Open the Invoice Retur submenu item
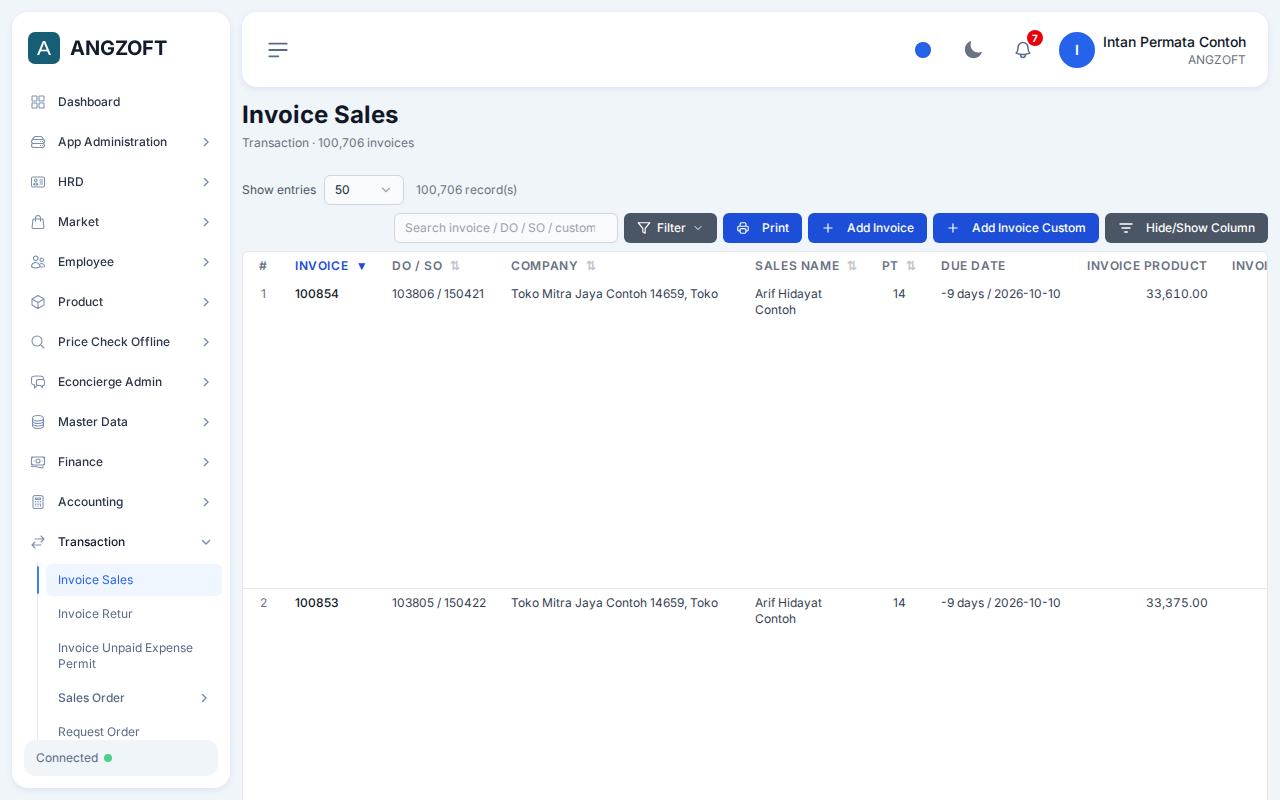The height and width of the screenshot is (800, 1280). (x=134, y=614)
